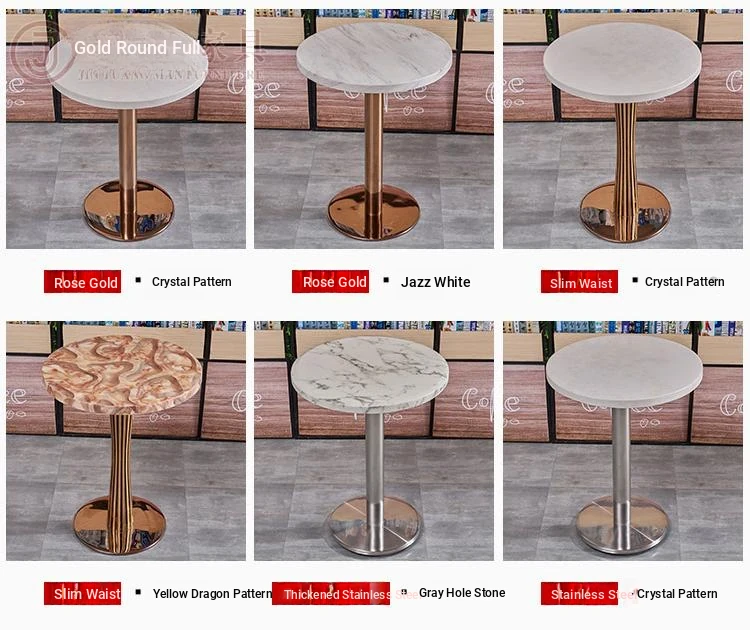Click the first red Rose Gold label
This screenshot has height=630, width=750.
[x=82, y=282]
